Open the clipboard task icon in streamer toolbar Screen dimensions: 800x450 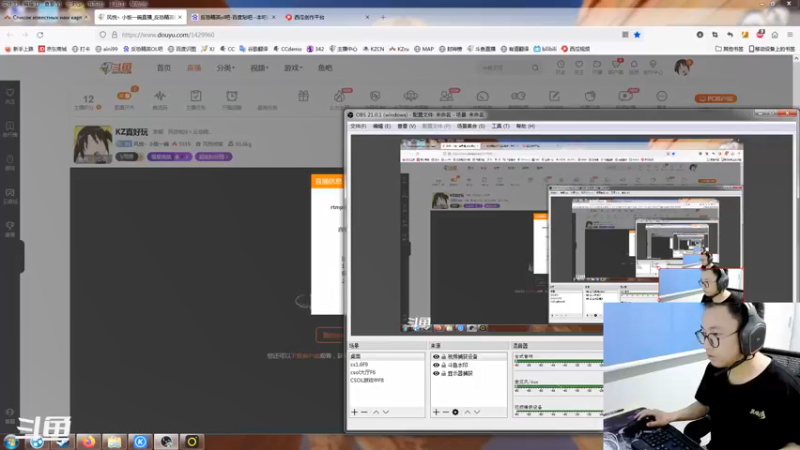point(196,95)
